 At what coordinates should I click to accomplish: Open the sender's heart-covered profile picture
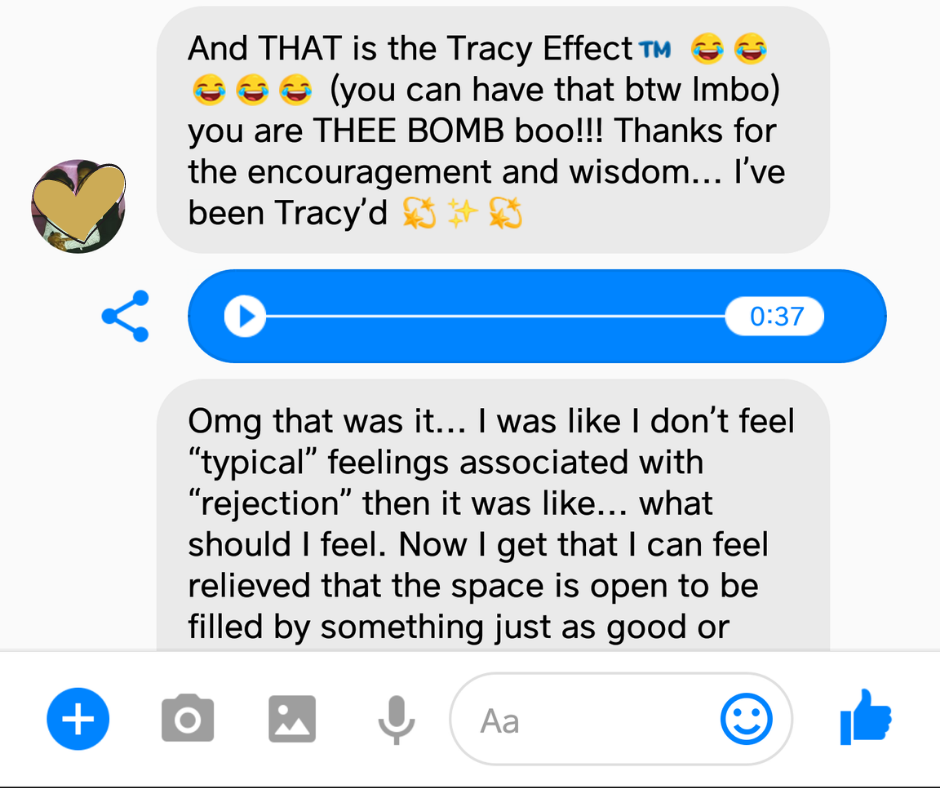tap(79, 206)
